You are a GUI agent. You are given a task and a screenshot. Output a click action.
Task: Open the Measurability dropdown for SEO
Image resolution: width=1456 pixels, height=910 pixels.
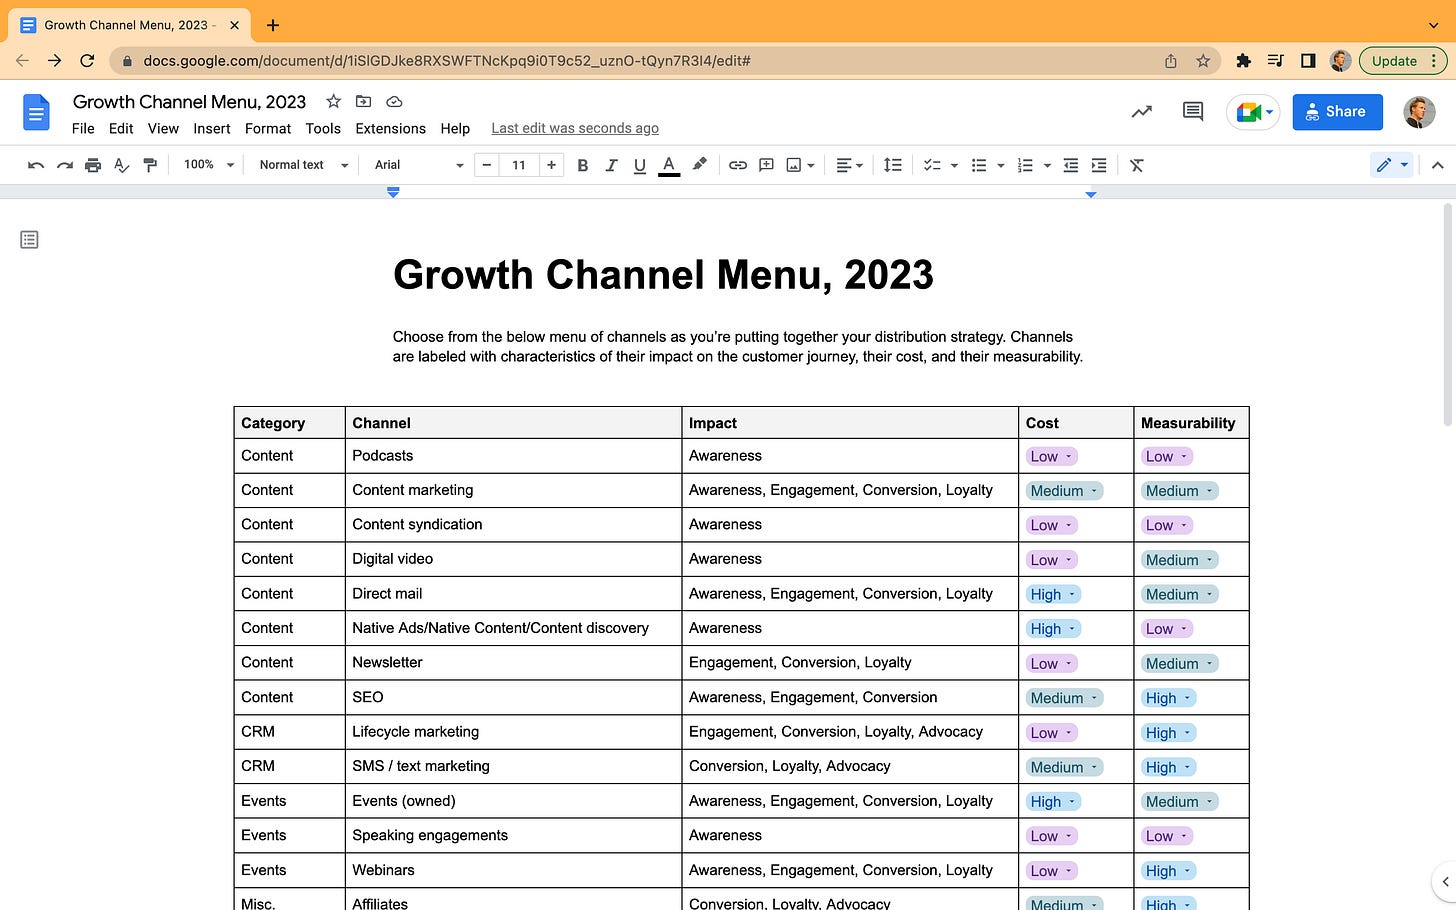(1168, 698)
